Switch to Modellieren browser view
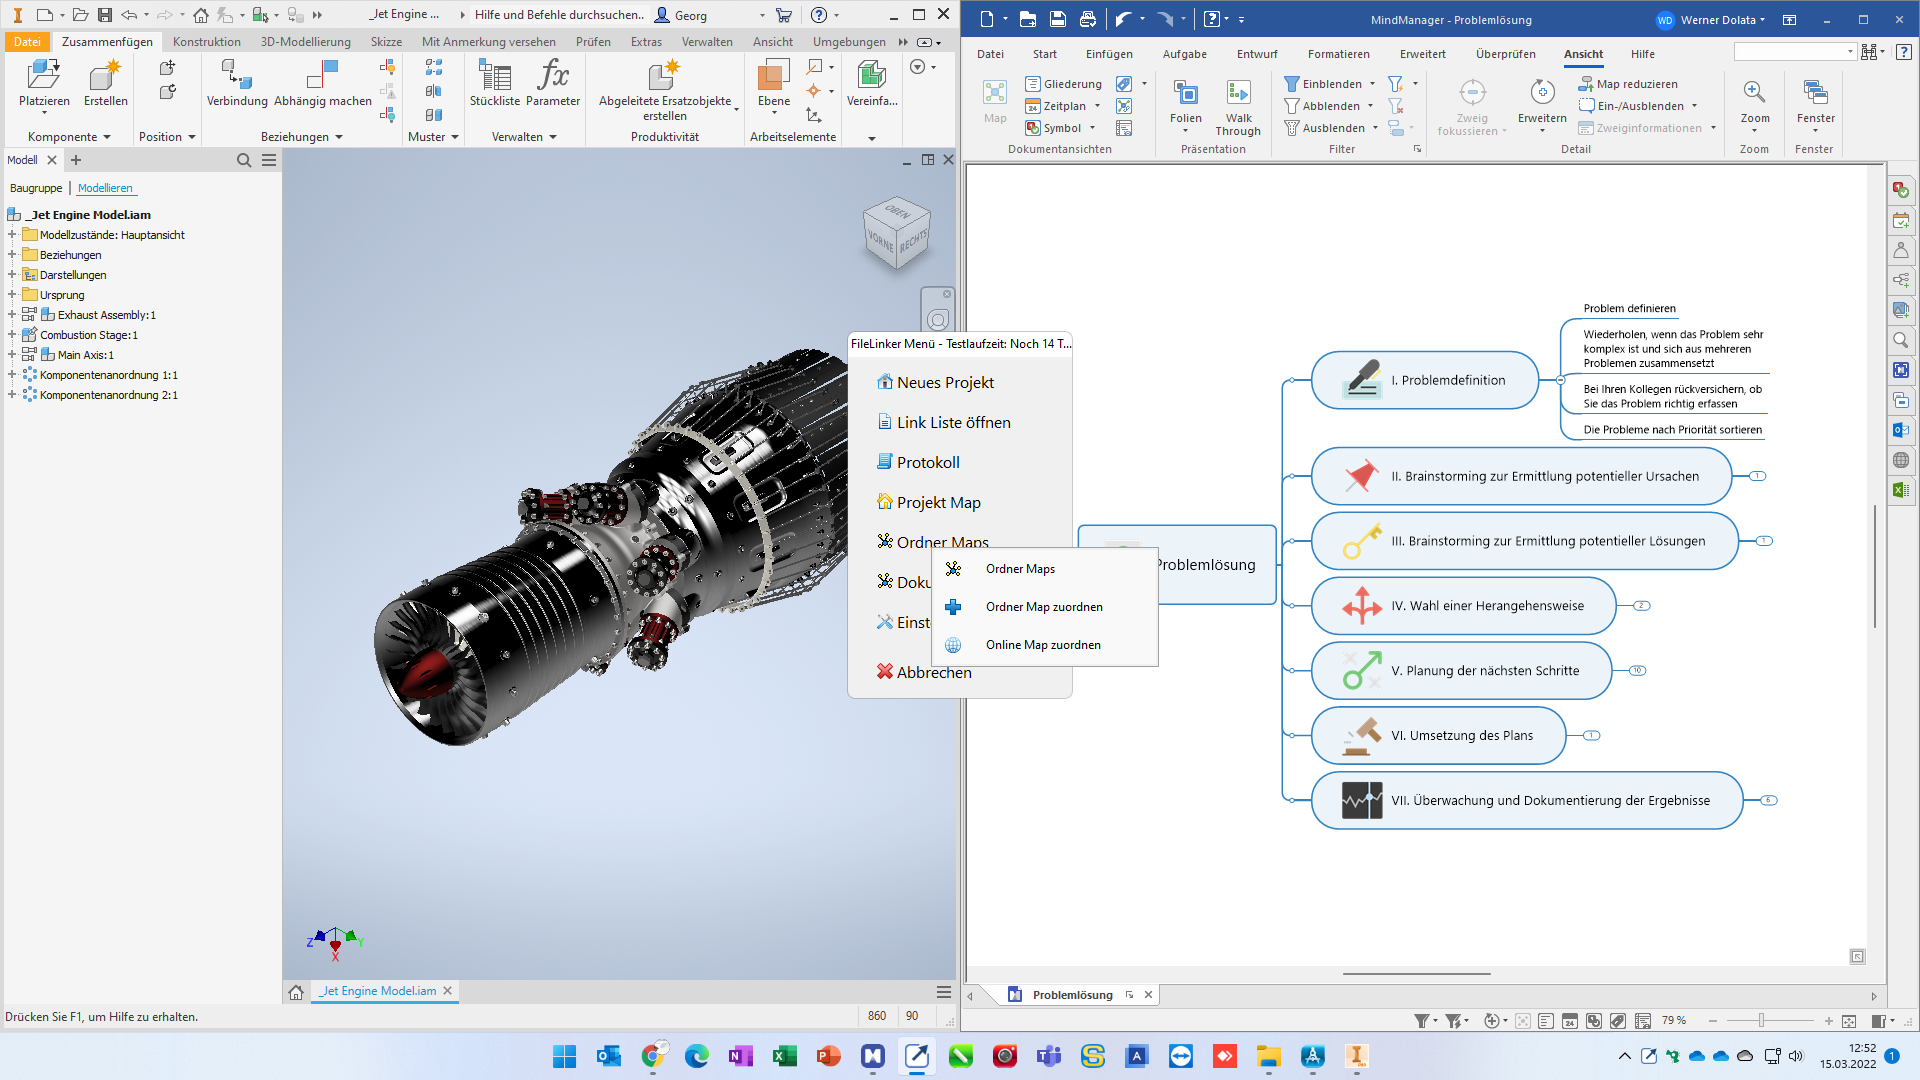The height and width of the screenshot is (1080, 1920). click(105, 188)
